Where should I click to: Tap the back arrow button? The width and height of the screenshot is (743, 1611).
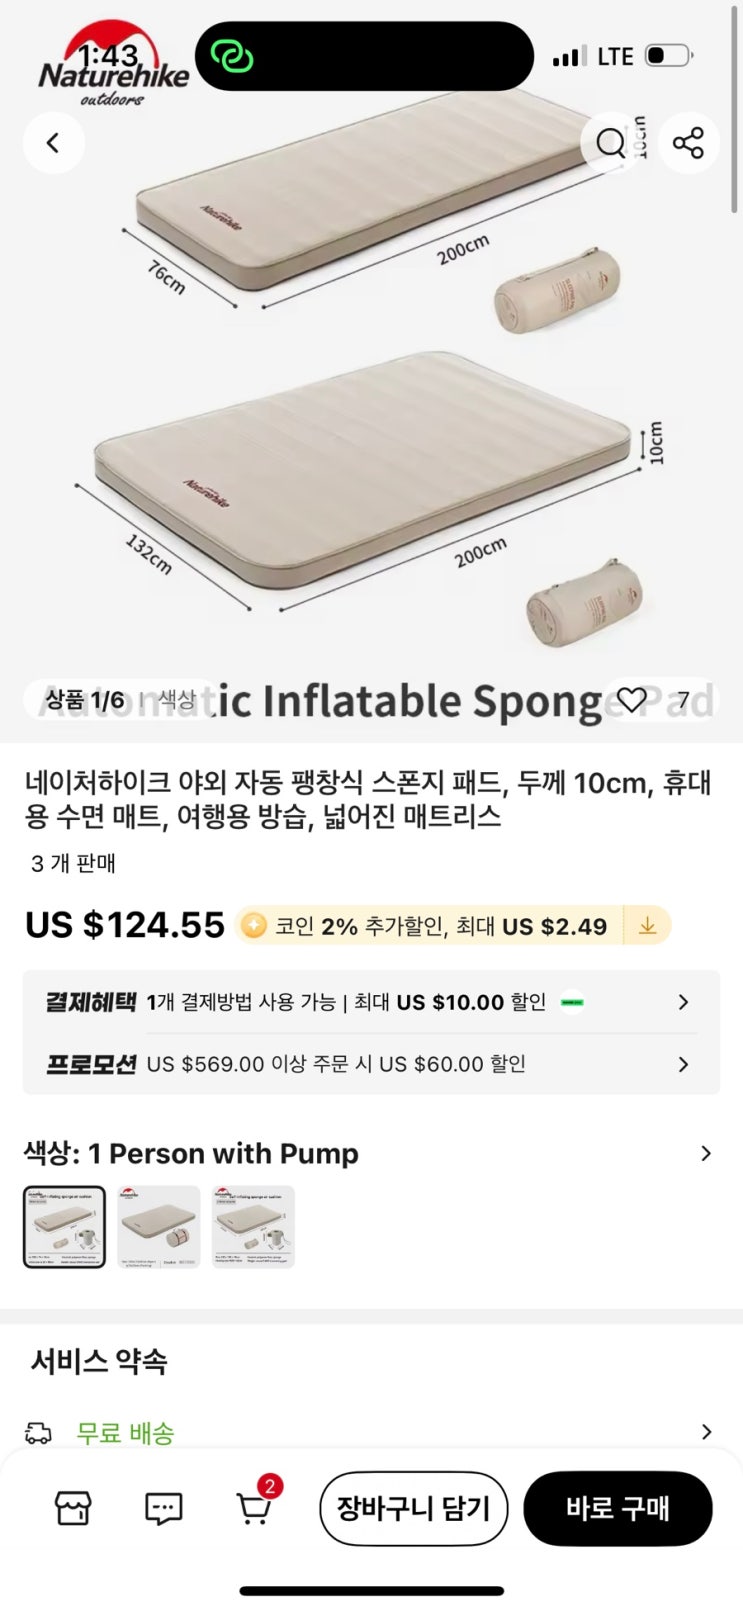click(53, 143)
